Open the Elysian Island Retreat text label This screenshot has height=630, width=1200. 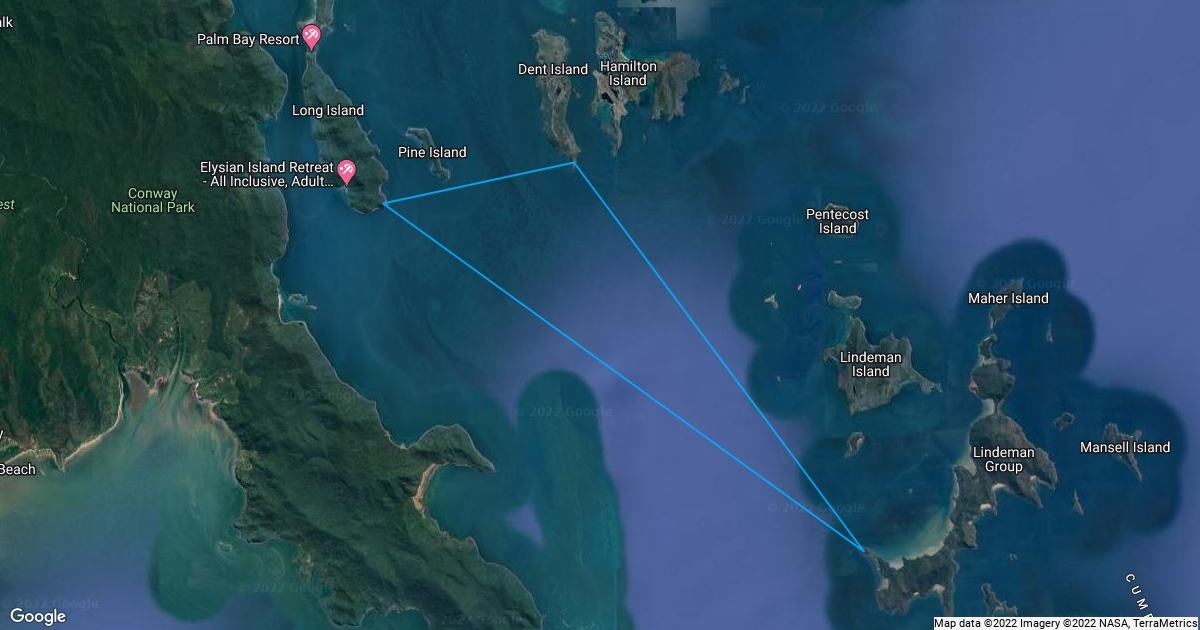pos(267,174)
